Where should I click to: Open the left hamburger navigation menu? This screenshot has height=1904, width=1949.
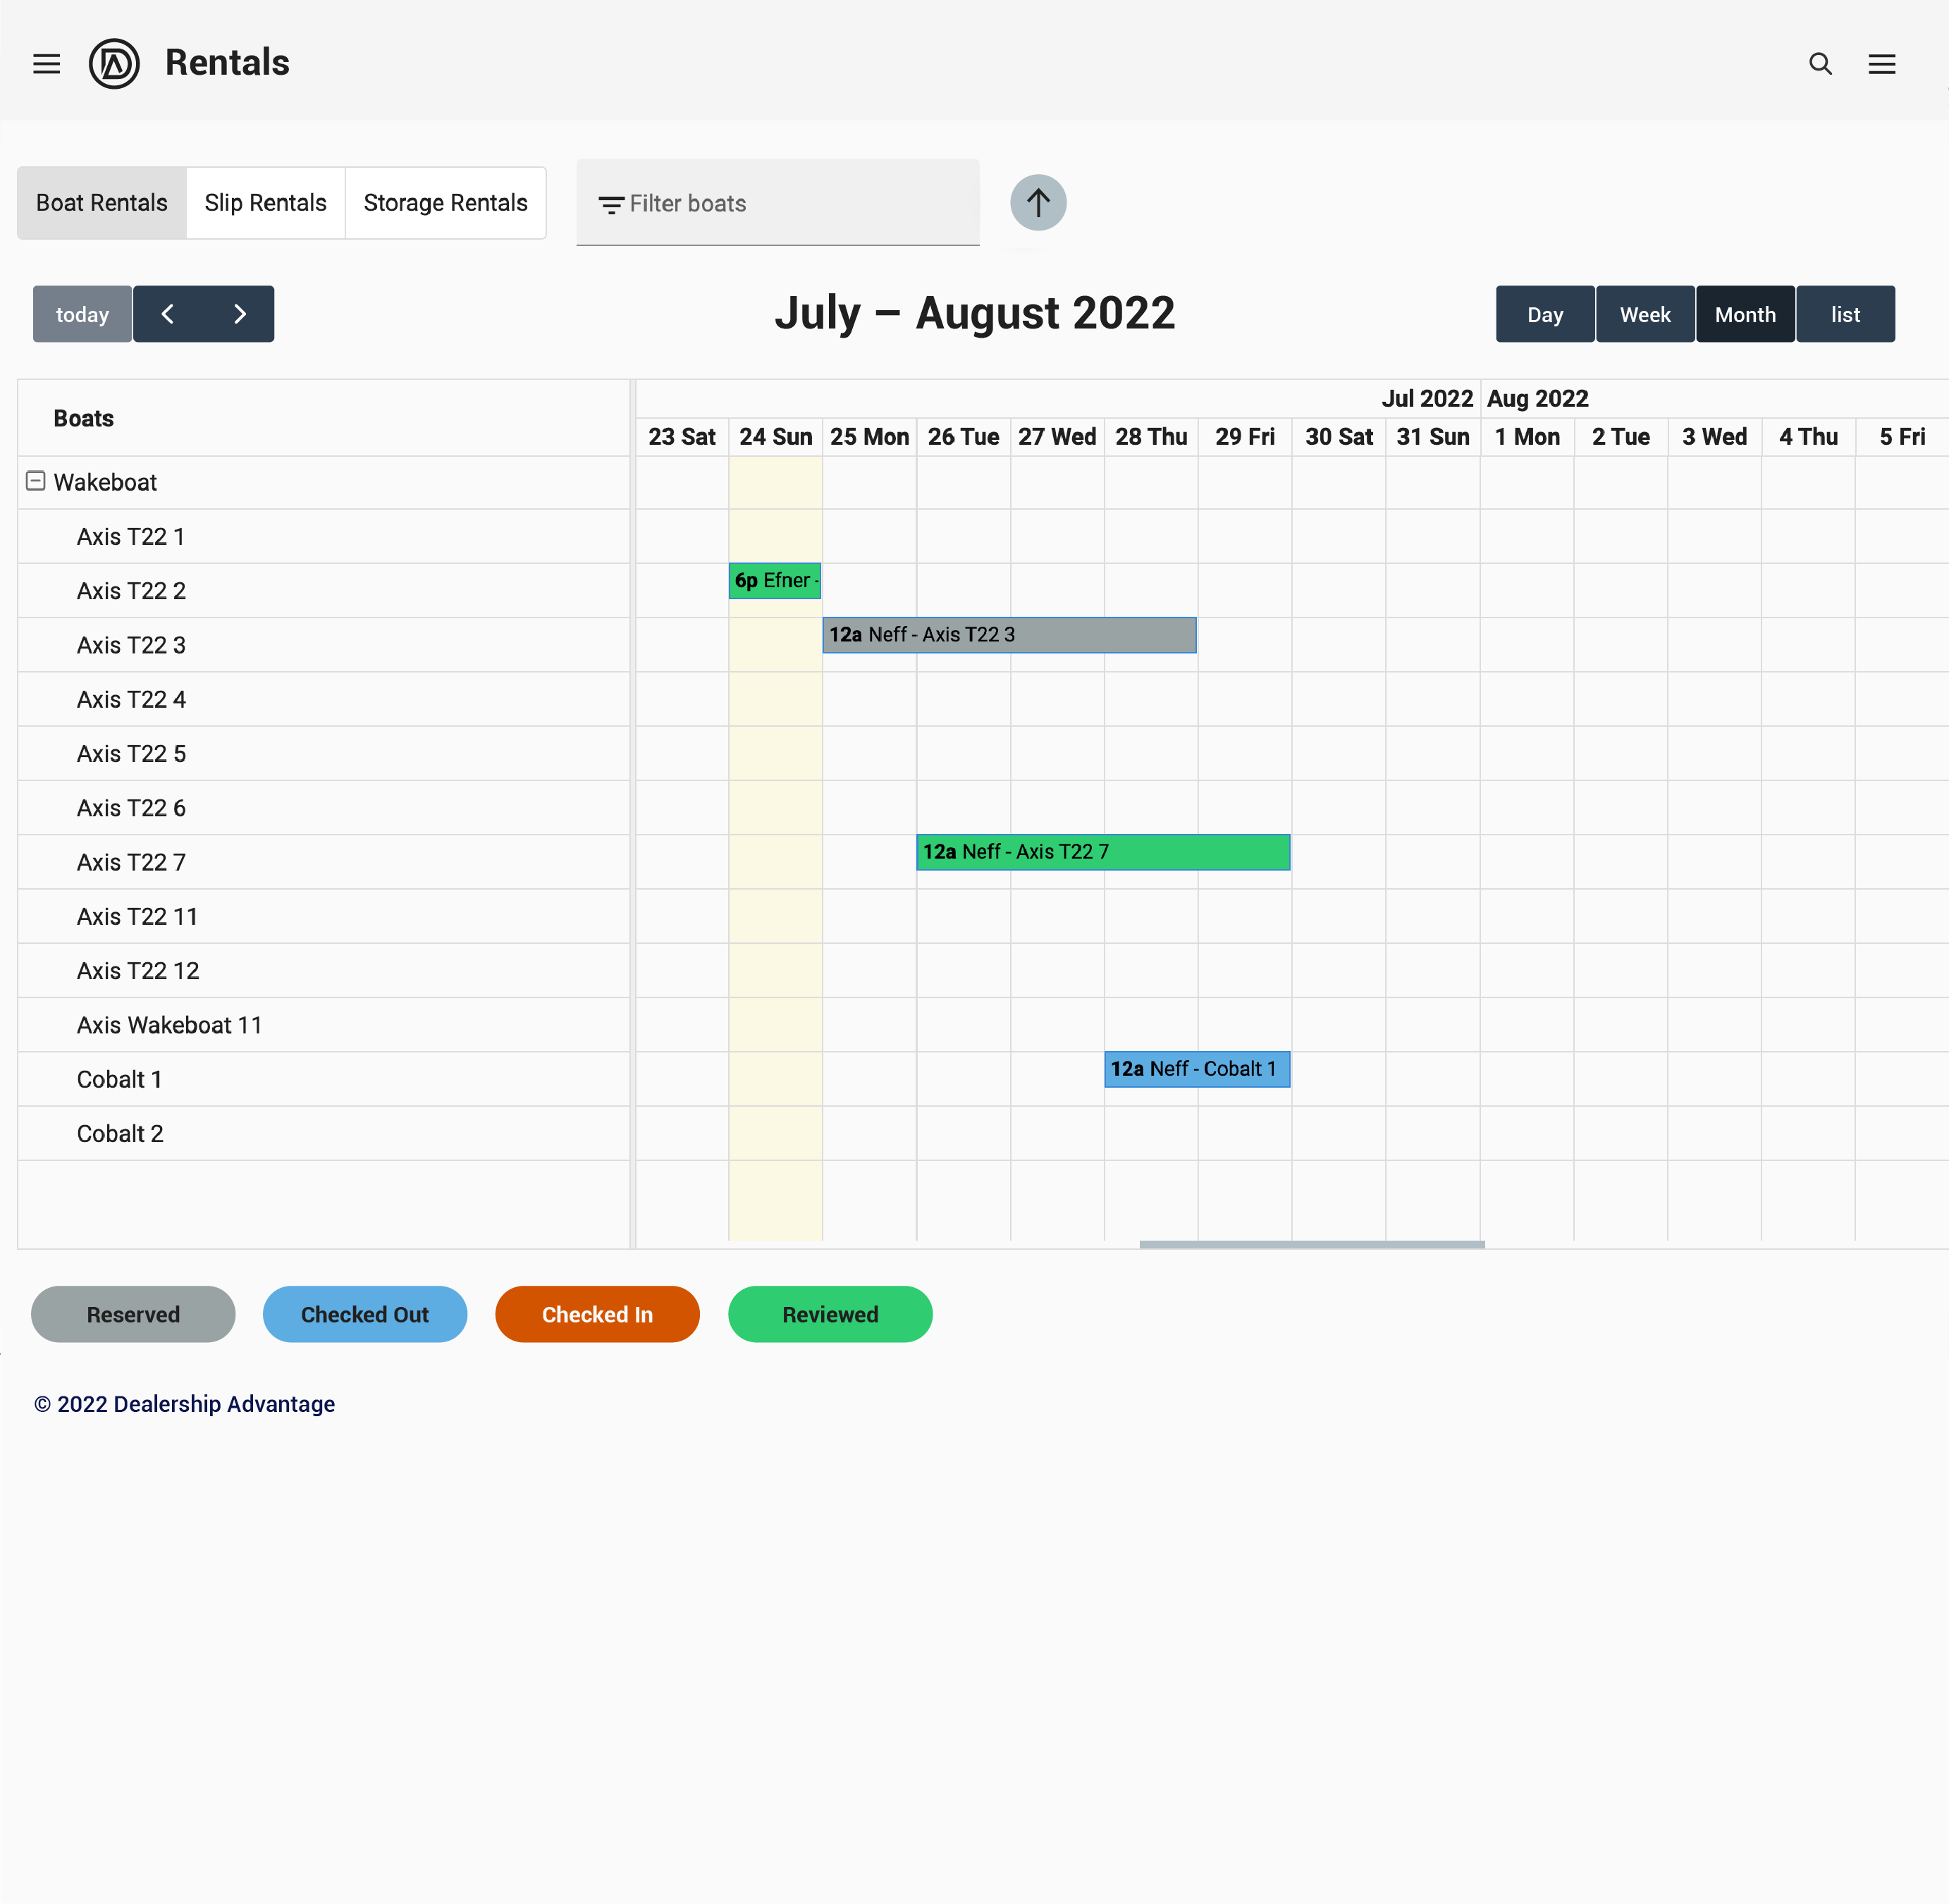(47, 64)
